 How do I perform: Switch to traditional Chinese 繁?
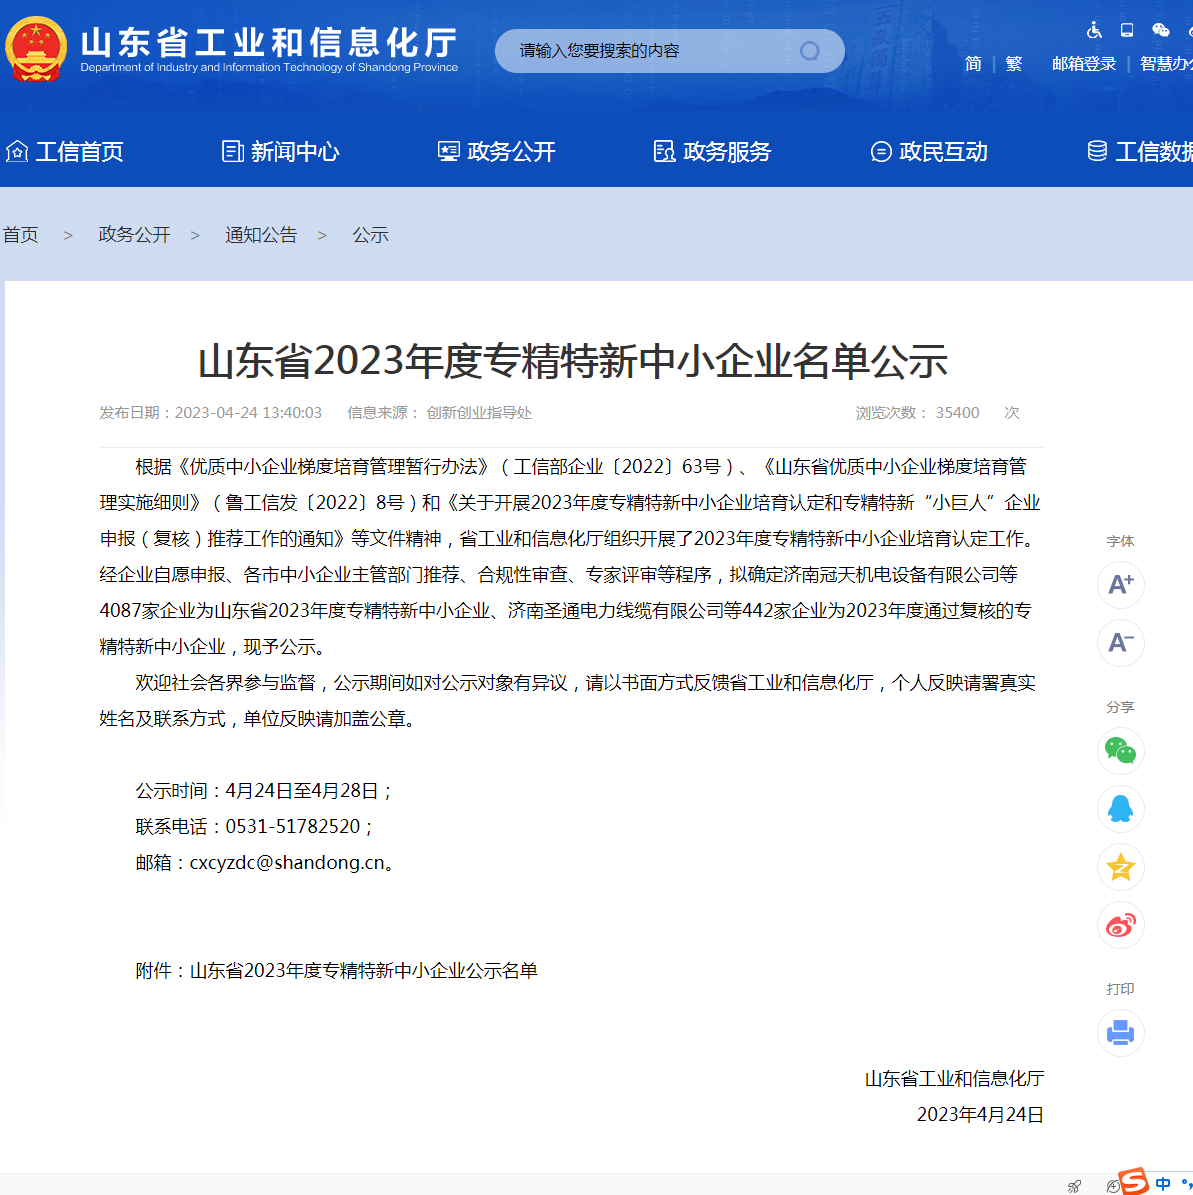point(1014,64)
